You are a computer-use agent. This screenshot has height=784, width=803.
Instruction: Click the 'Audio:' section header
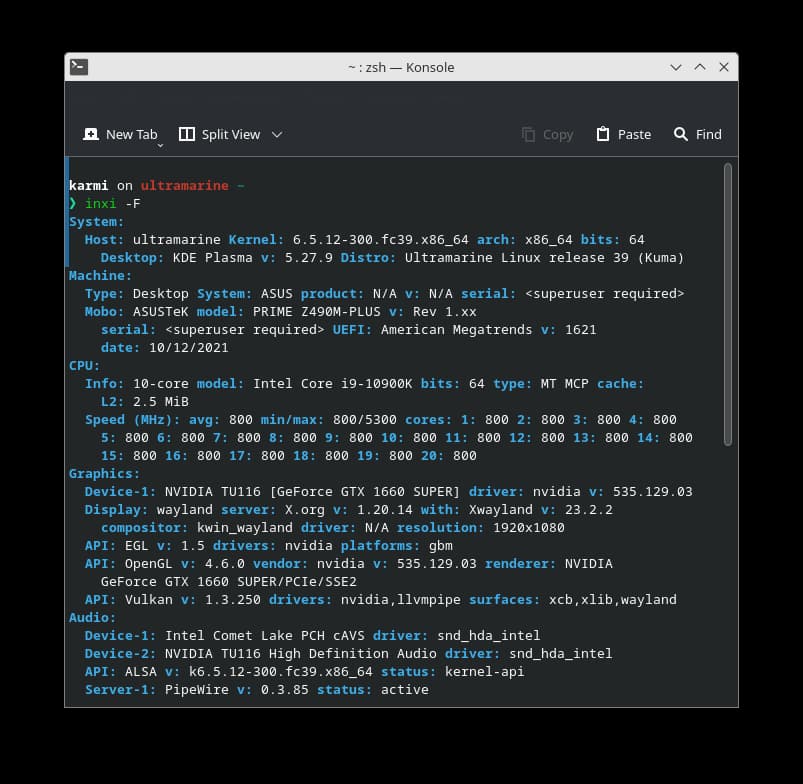[x=93, y=618]
